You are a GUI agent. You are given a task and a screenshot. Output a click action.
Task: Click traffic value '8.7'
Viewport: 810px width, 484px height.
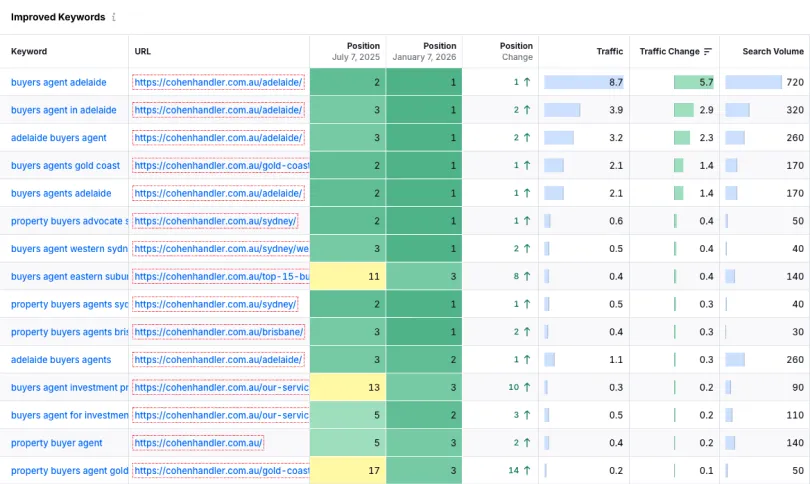(615, 82)
